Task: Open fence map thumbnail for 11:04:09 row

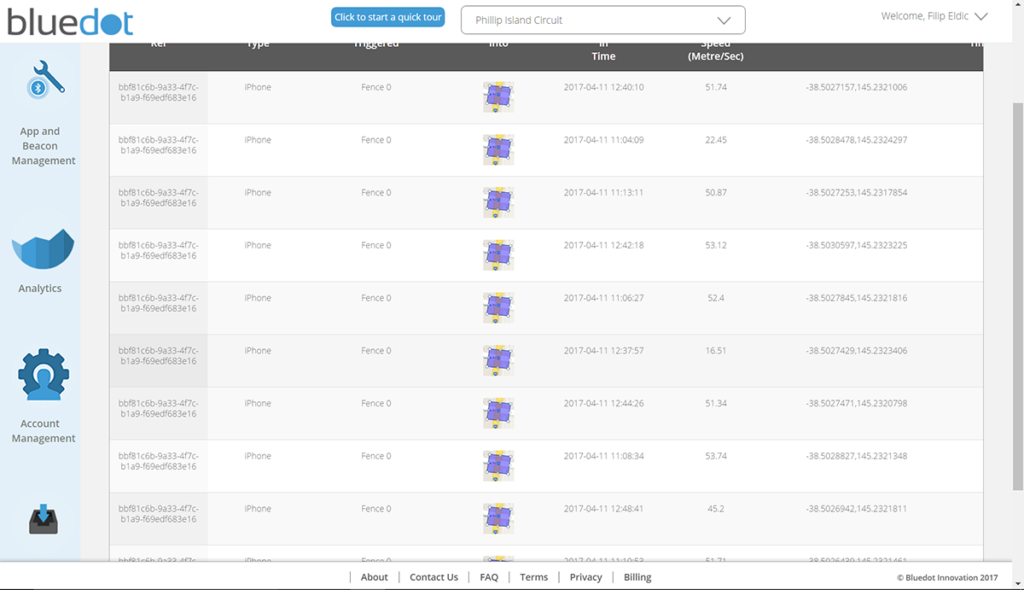Action: point(498,150)
